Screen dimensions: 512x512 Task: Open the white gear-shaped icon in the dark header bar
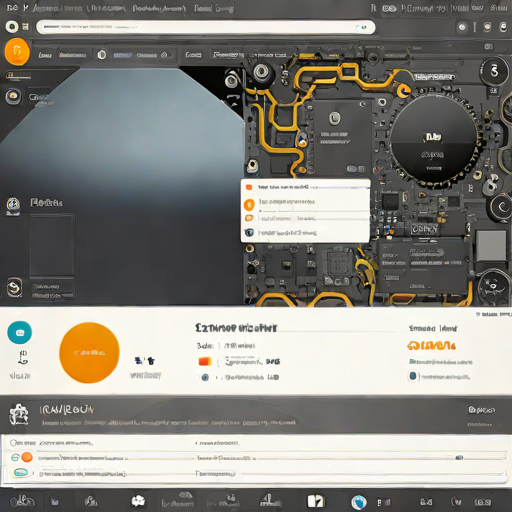coord(19,414)
